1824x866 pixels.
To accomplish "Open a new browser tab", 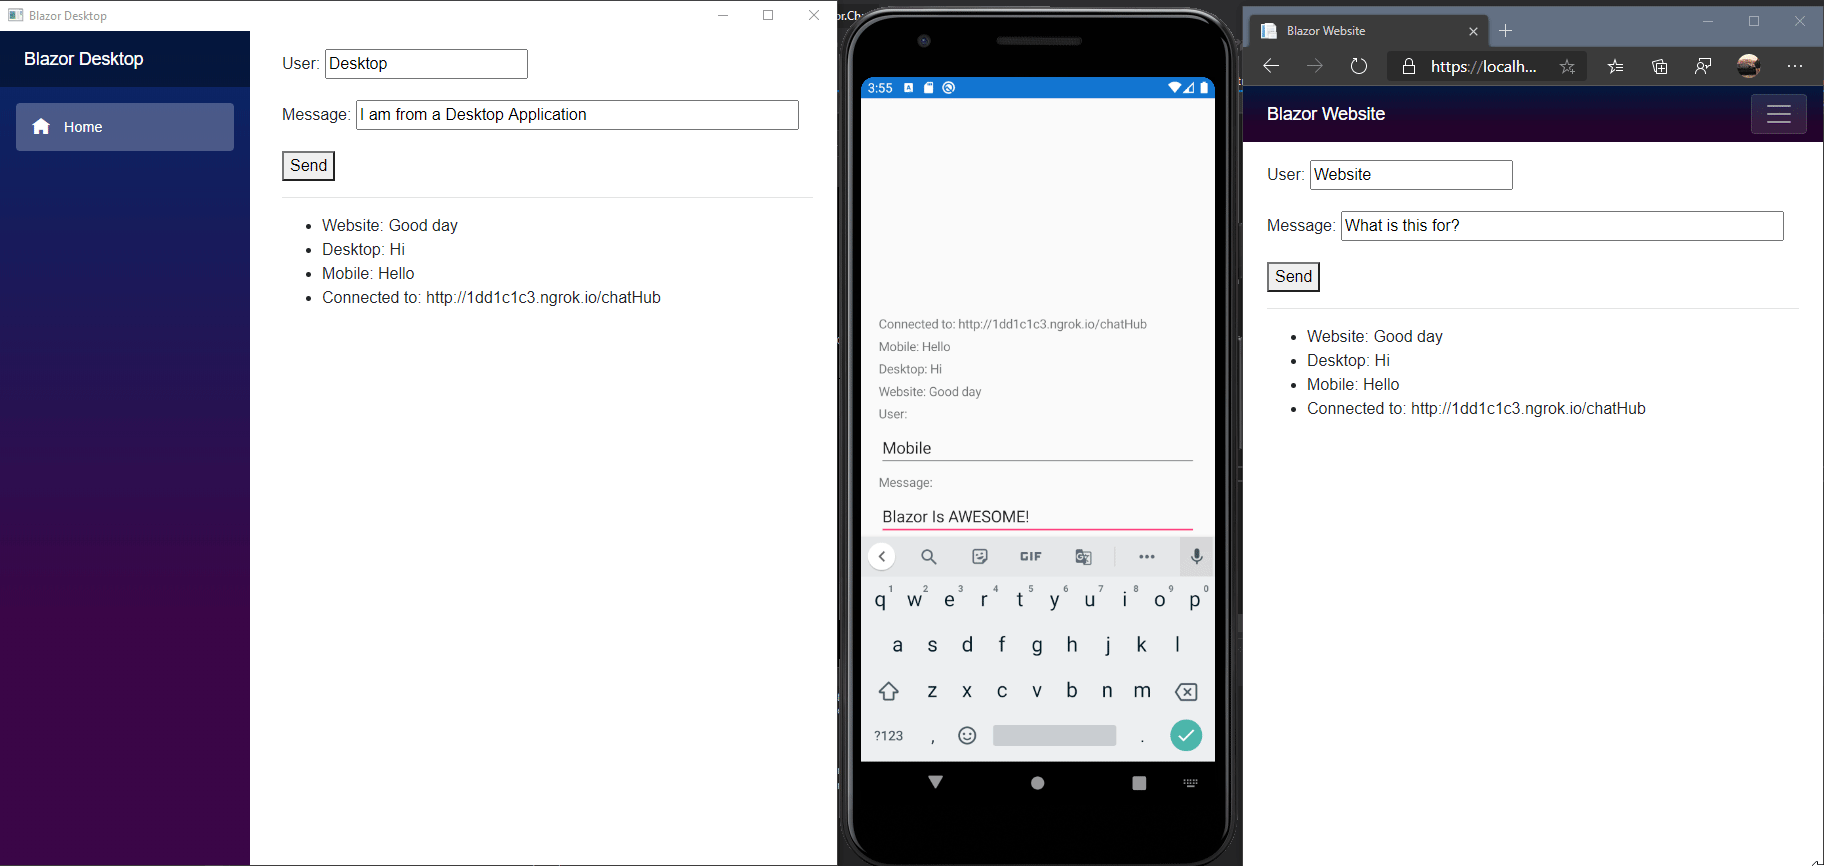I will 1506,31.
